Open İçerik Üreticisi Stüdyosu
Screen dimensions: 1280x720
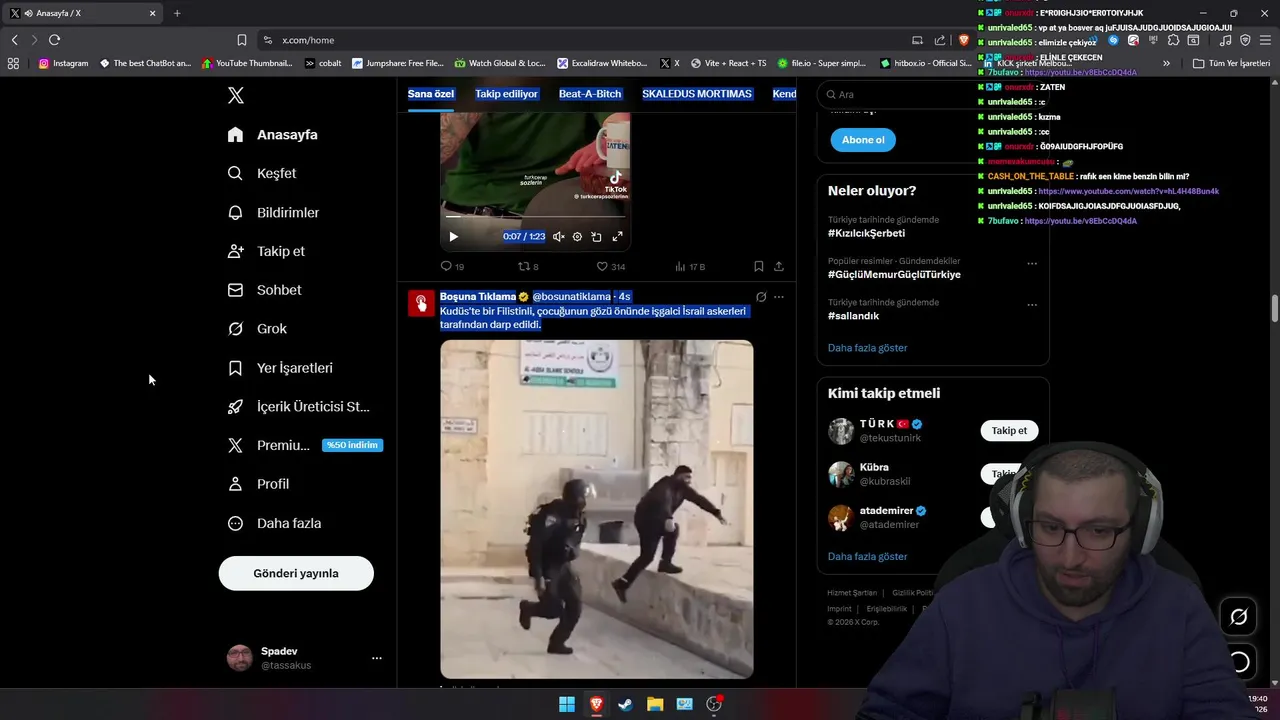click(298, 407)
